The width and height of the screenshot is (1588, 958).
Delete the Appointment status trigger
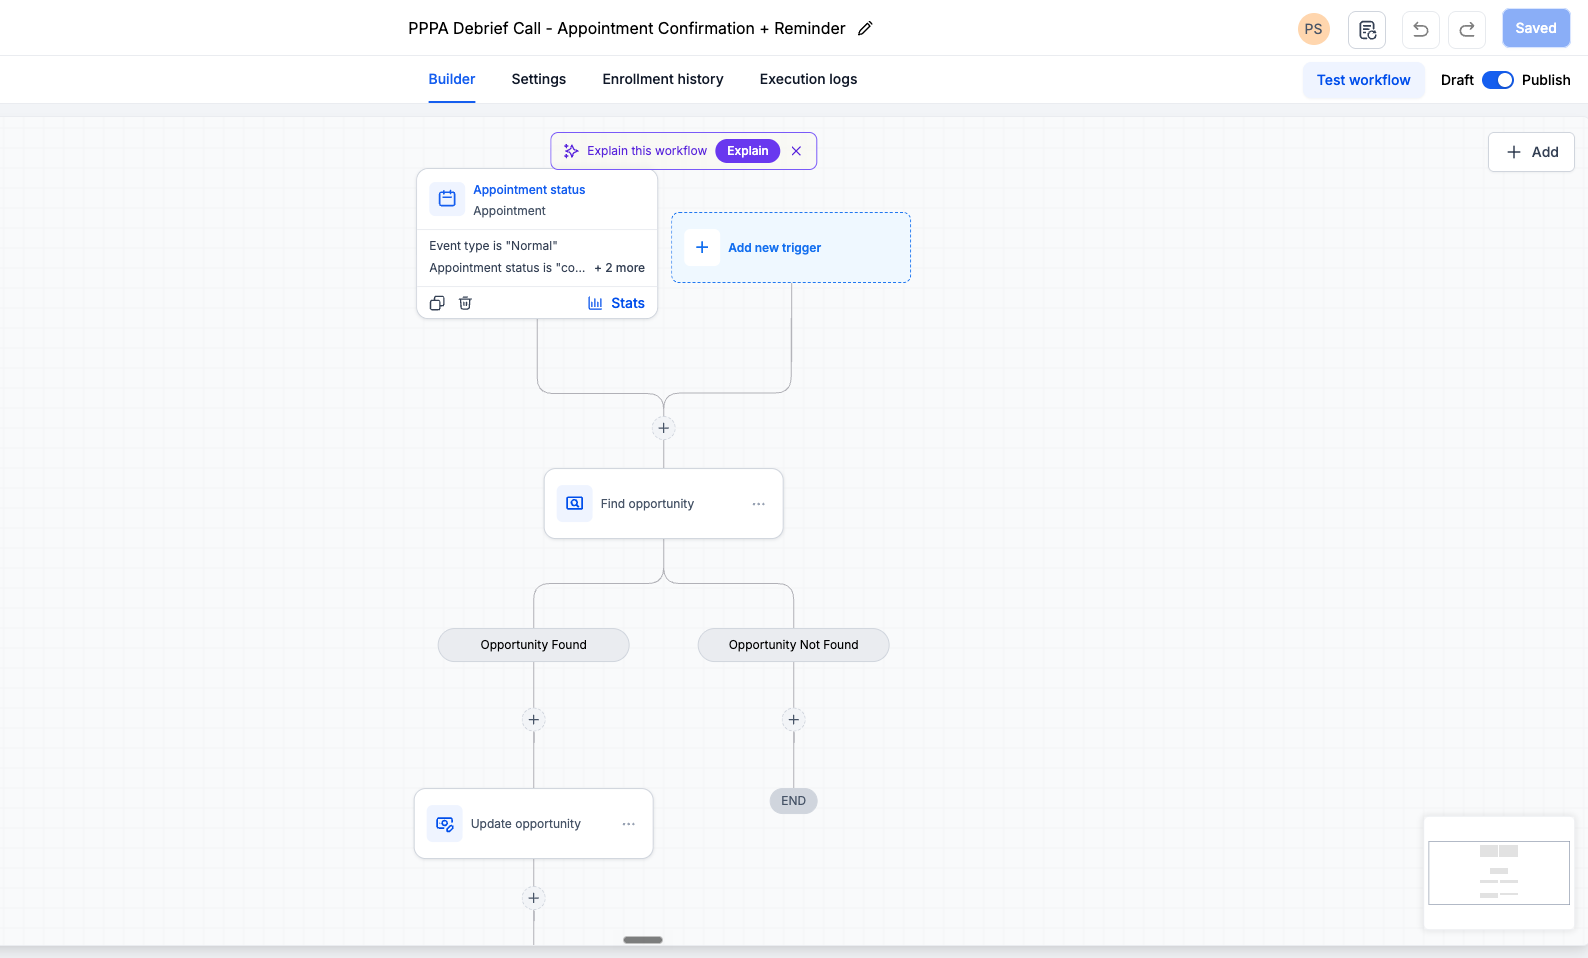click(x=465, y=303)
